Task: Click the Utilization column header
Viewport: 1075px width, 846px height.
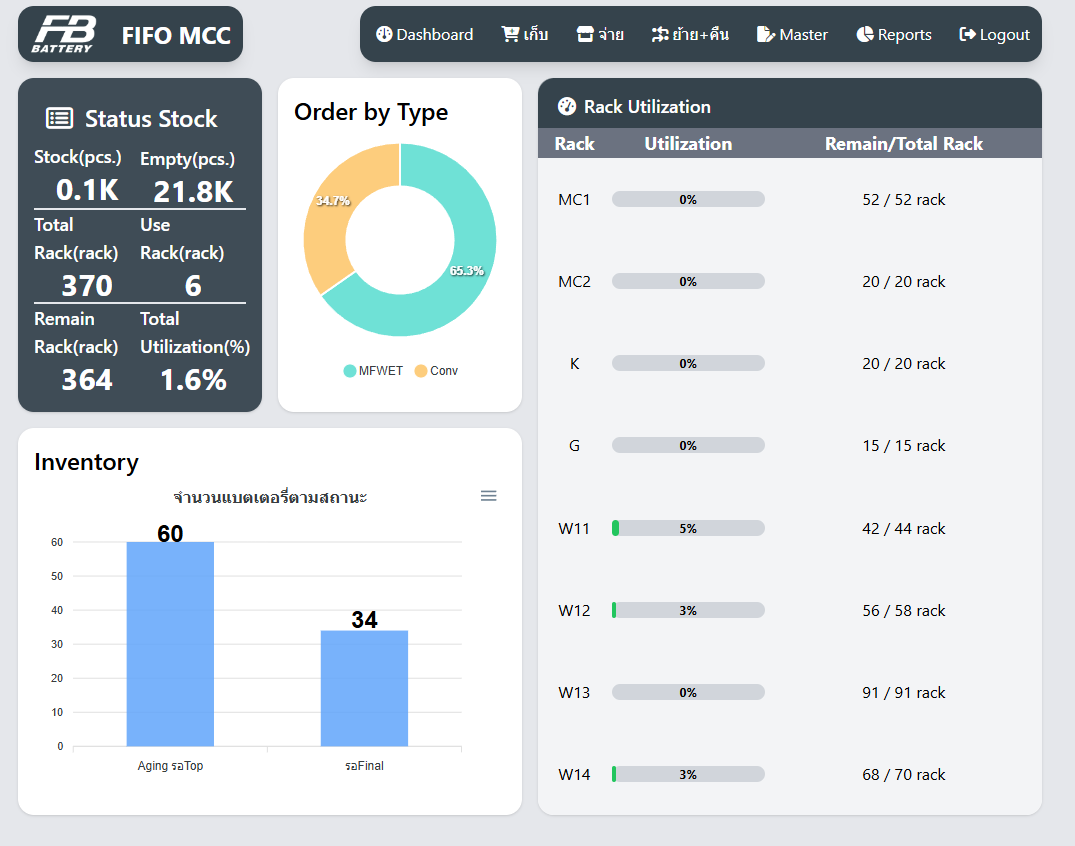Action: (x=688, y=143)
